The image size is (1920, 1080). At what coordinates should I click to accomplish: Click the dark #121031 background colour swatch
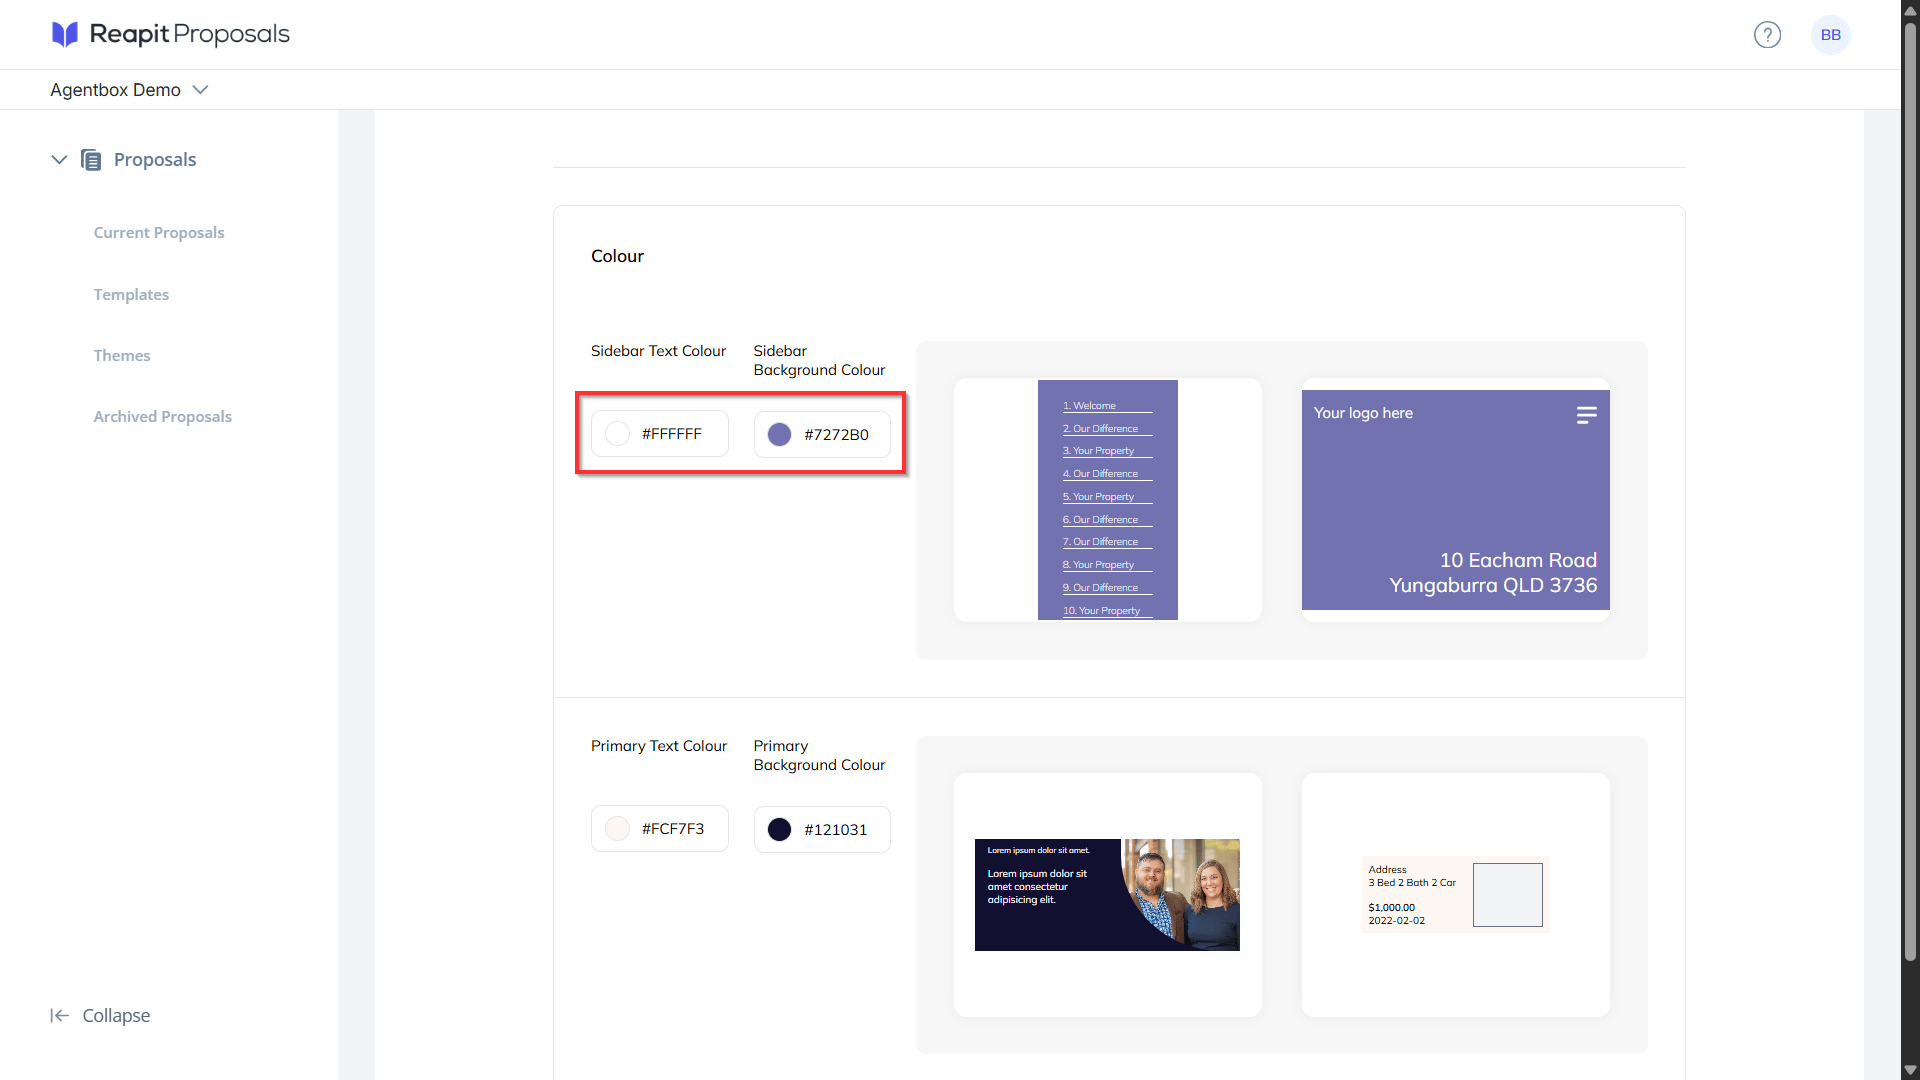[779, 830]
